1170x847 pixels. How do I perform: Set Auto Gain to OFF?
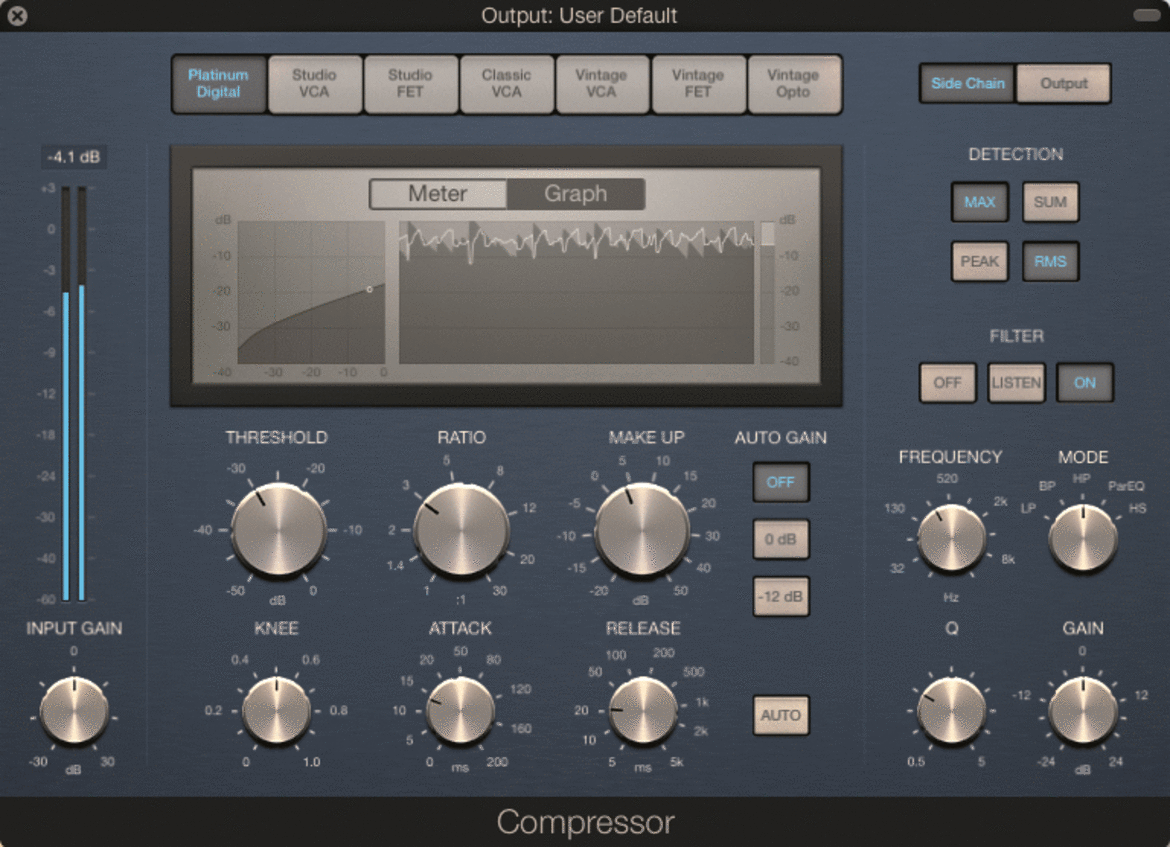point(780,483)
